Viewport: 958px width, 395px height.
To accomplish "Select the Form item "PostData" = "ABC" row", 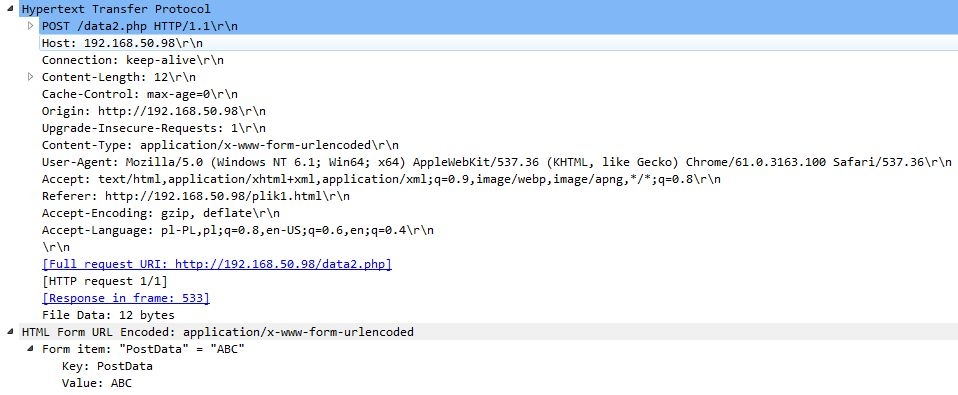I will click(143, 349).
